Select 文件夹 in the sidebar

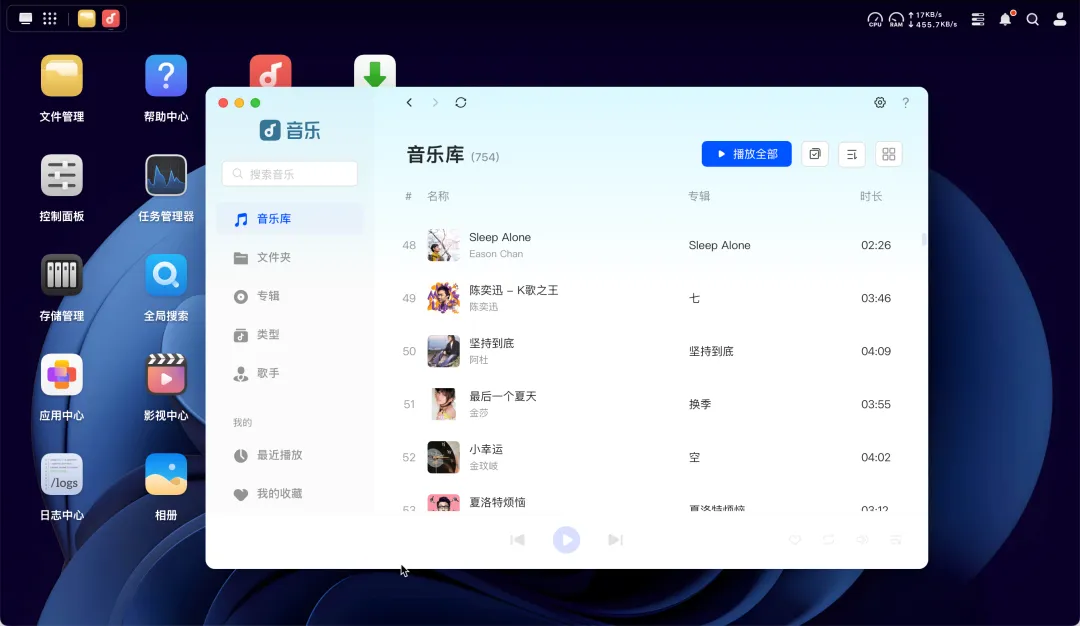click(290, 258)
